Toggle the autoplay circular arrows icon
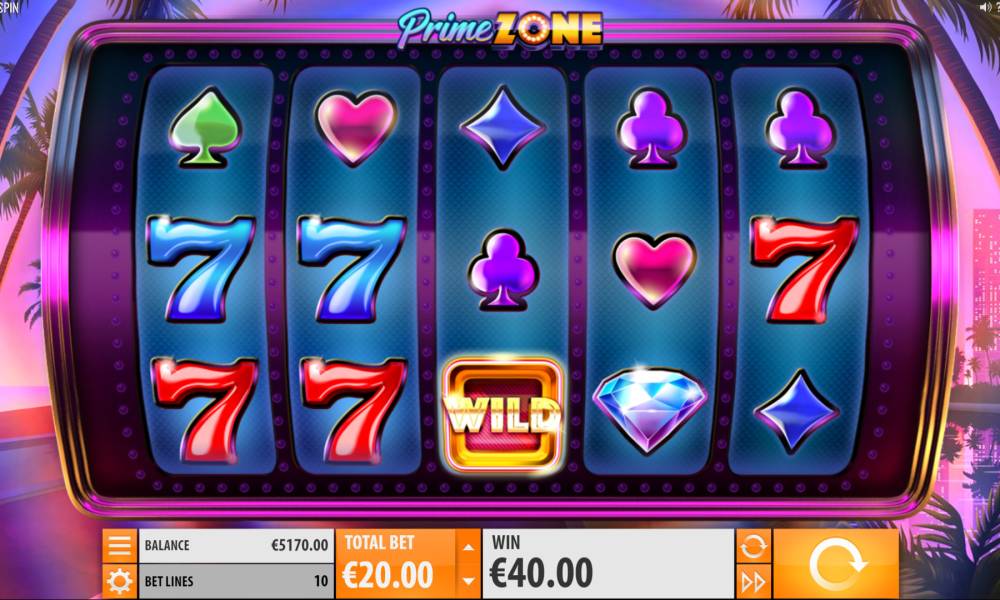1000x600 pixels. click(x=753, y=546)
